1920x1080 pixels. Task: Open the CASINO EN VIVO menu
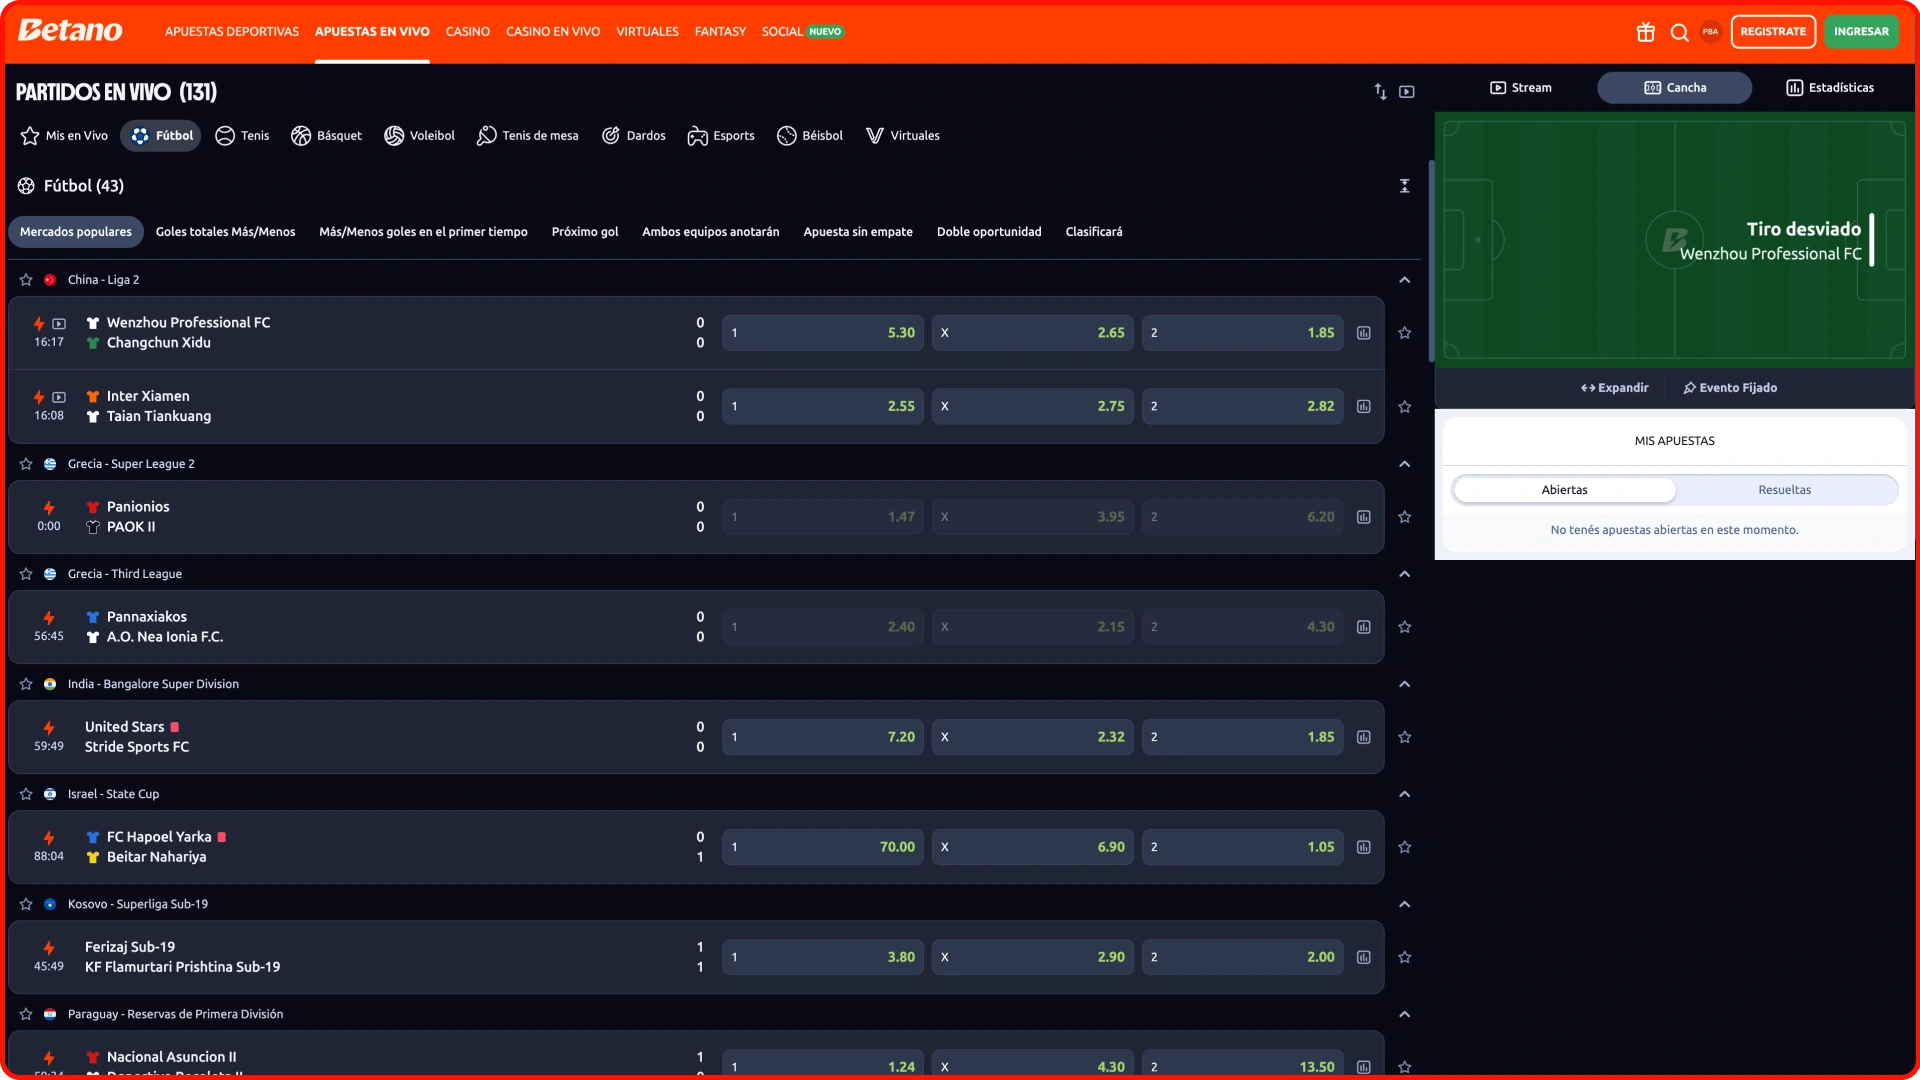pyautogui.click(x=553, y=32)
